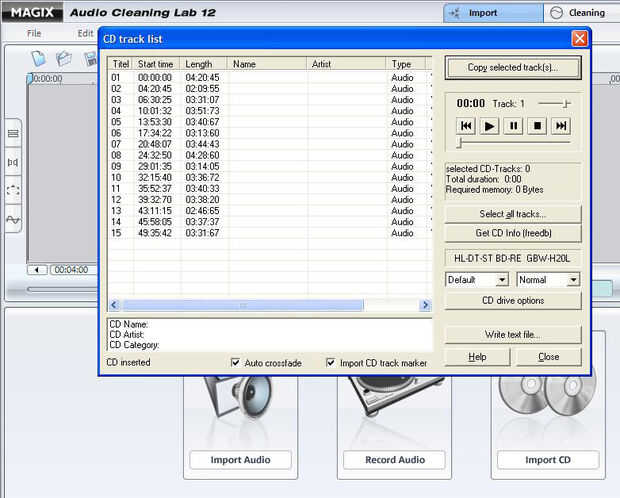
Task: Click Get CD Info (freedb) button
Action: click(513, 233)
